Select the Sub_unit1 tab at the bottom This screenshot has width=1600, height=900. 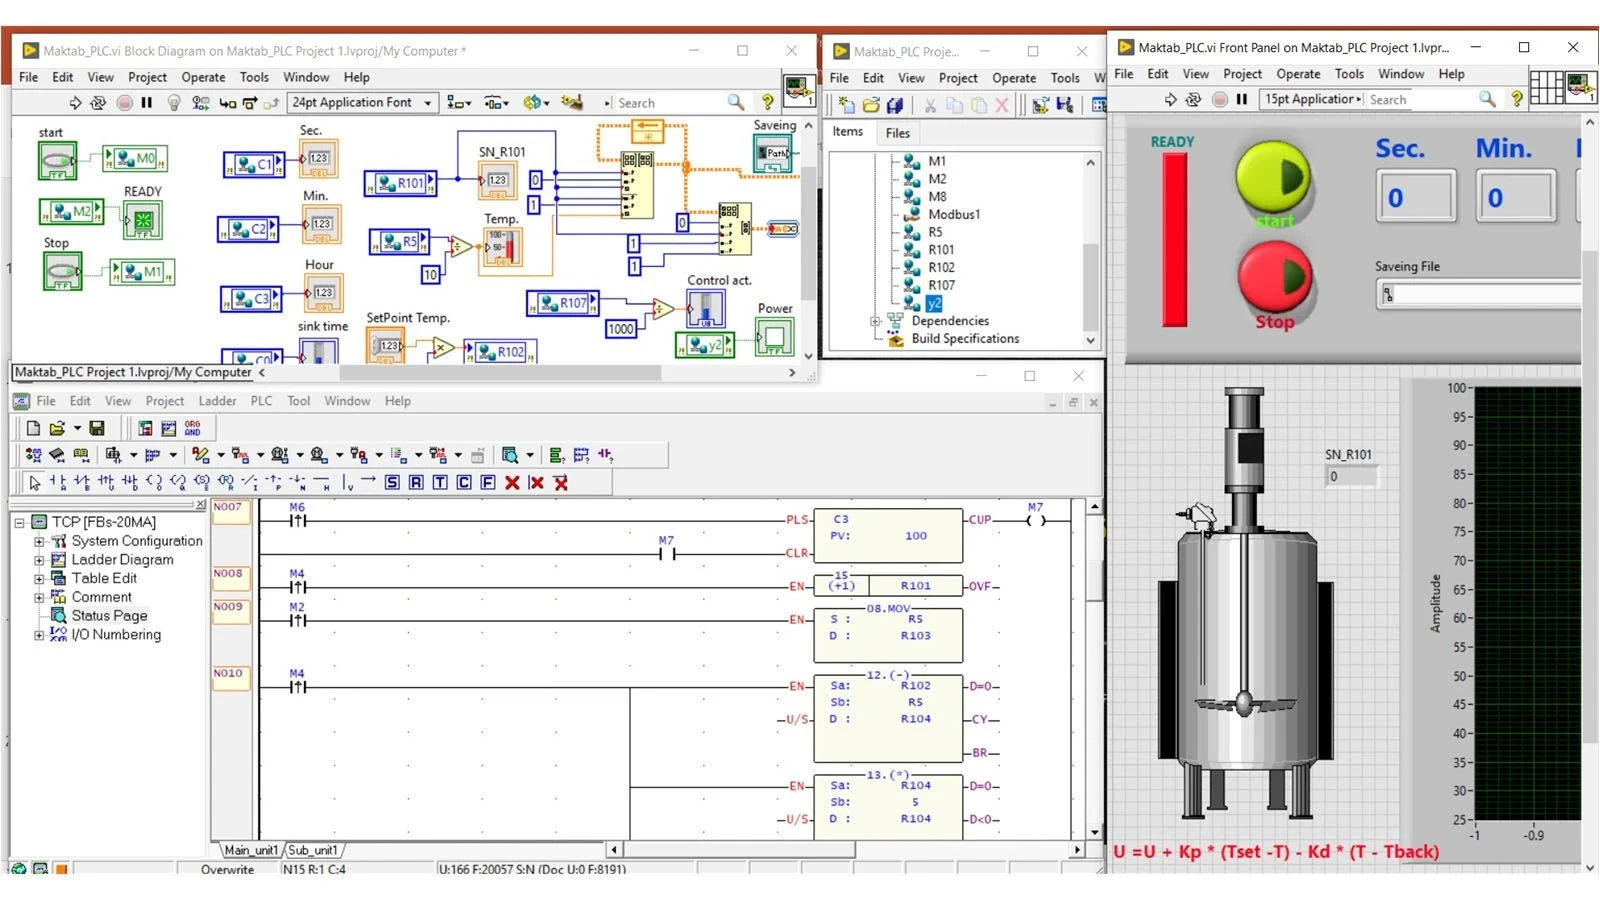click(313, 850)
